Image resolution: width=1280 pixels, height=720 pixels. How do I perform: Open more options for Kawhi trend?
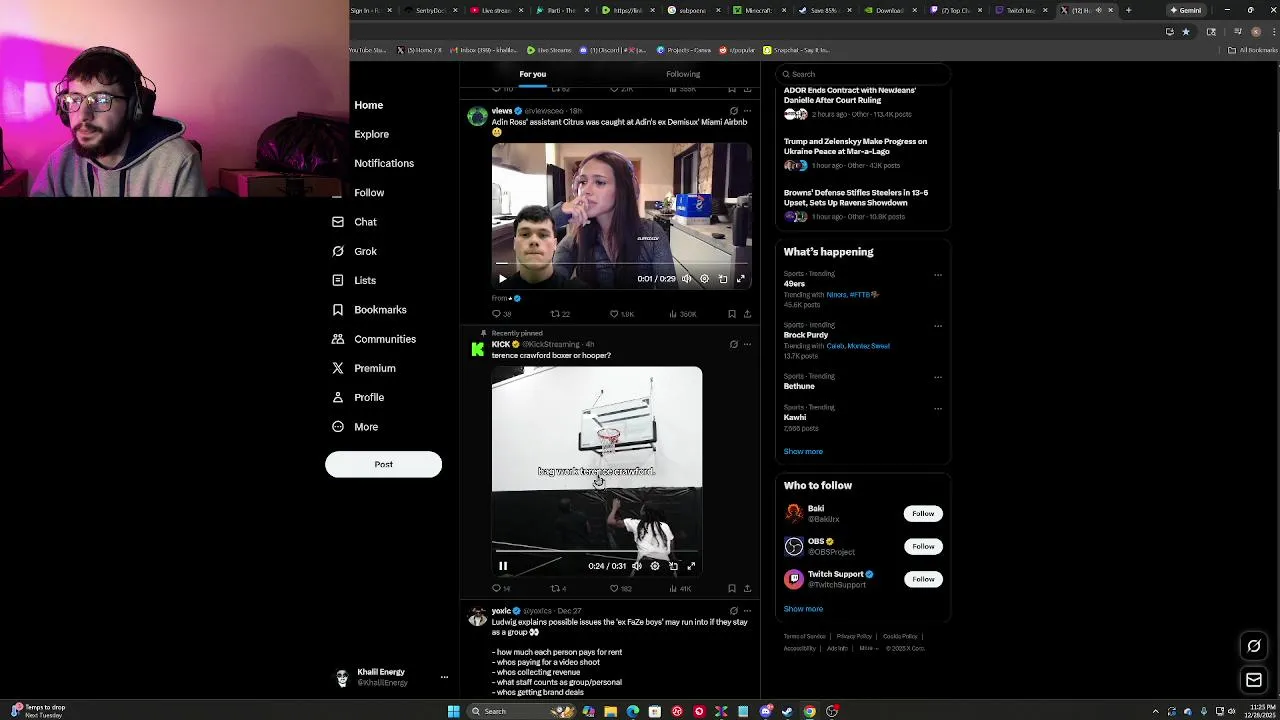938,408
